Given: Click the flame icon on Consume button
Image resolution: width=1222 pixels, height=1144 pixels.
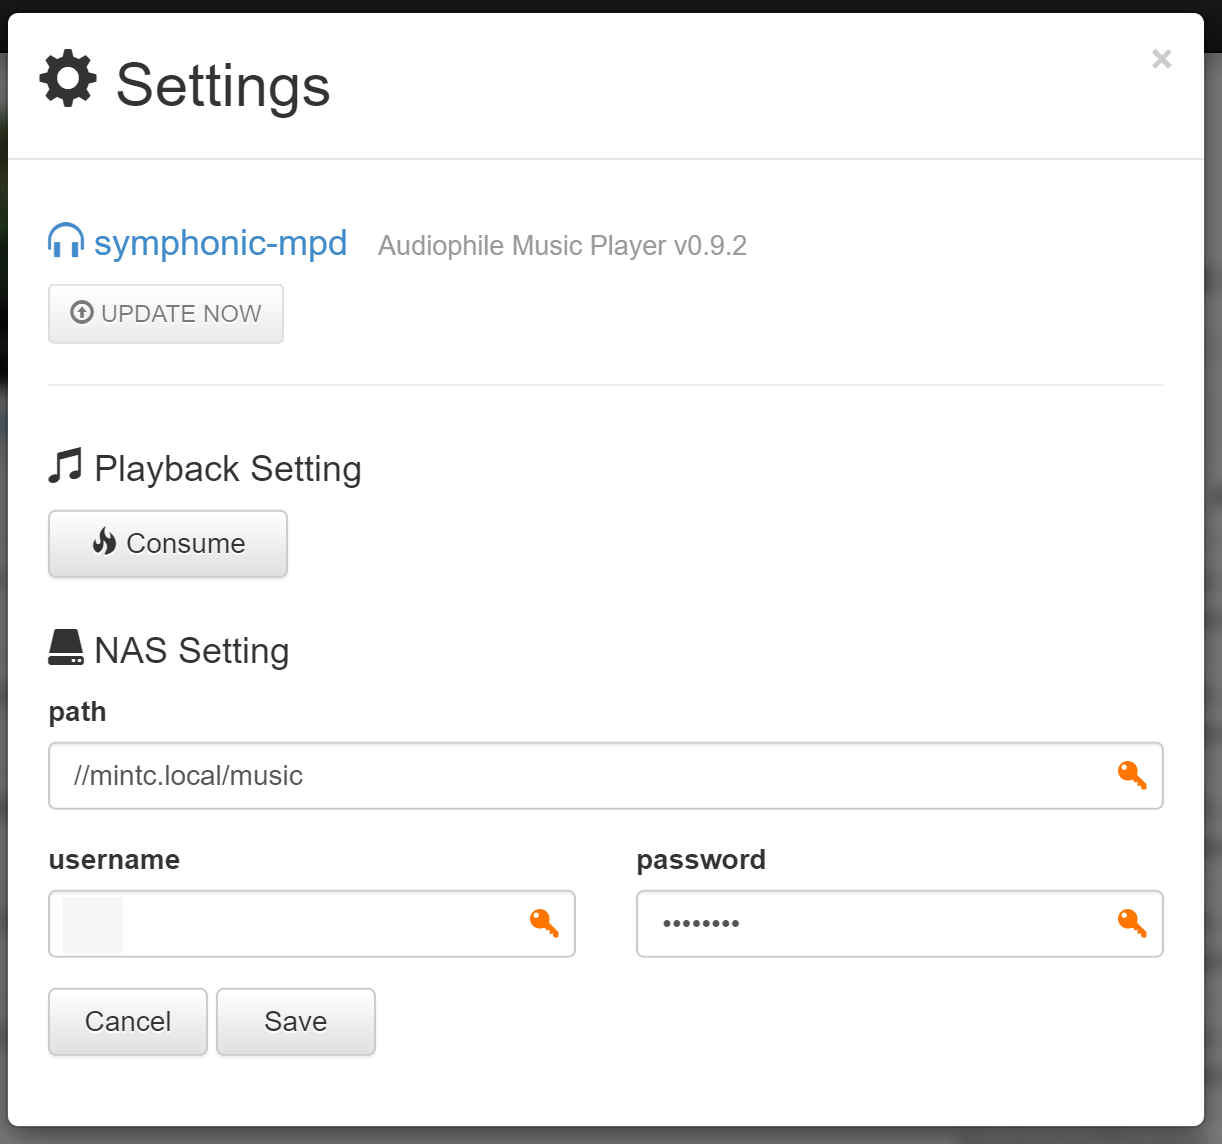Looking at the screenshot, I should pos(105,542).
